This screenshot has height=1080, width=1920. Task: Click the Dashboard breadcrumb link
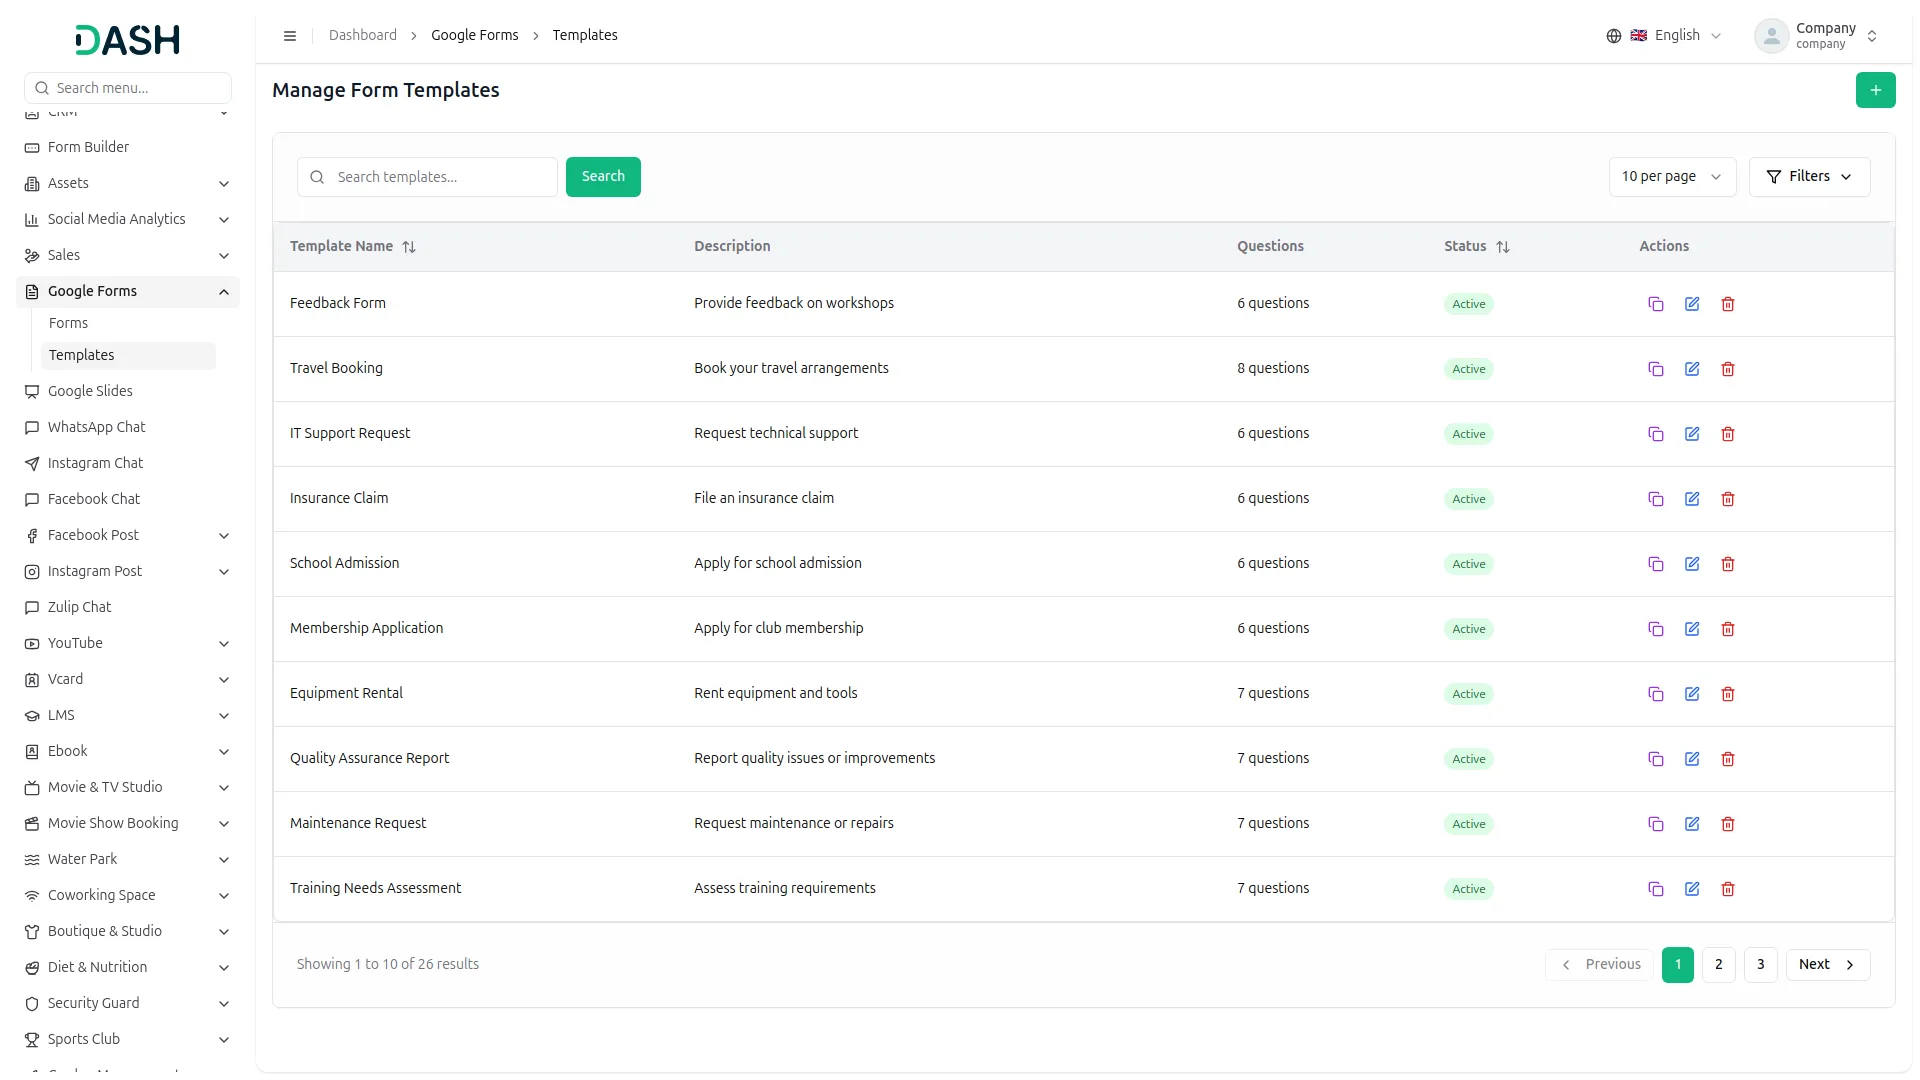click(363, 35)
